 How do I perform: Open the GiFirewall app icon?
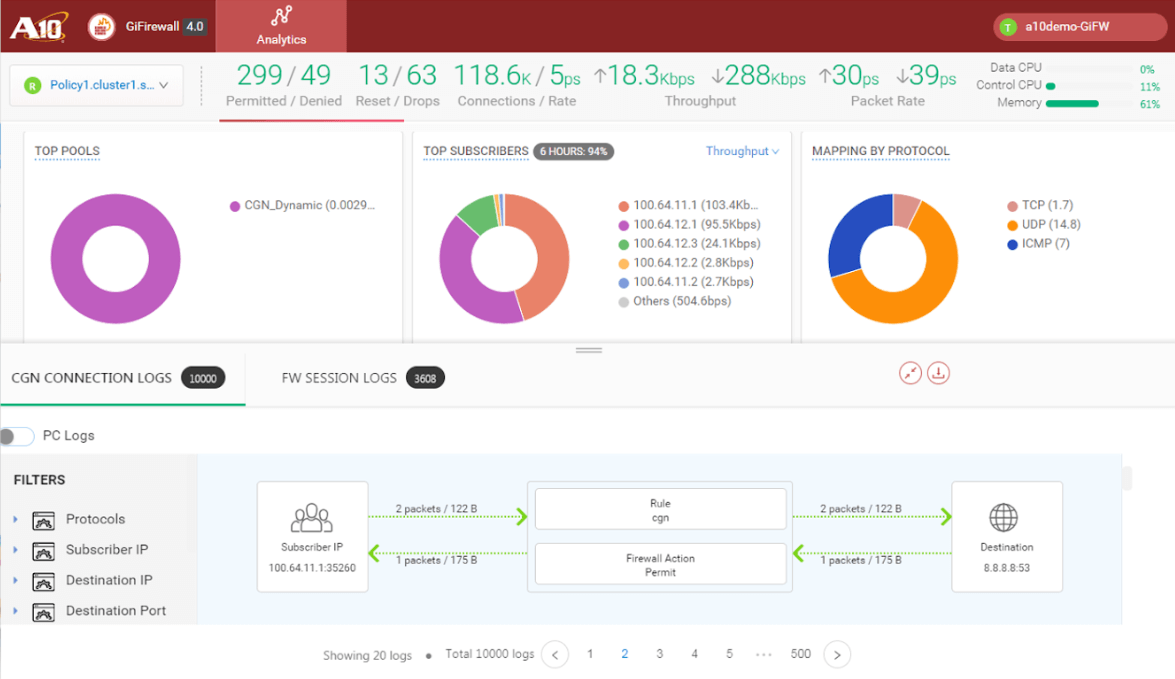pos(102,27)
